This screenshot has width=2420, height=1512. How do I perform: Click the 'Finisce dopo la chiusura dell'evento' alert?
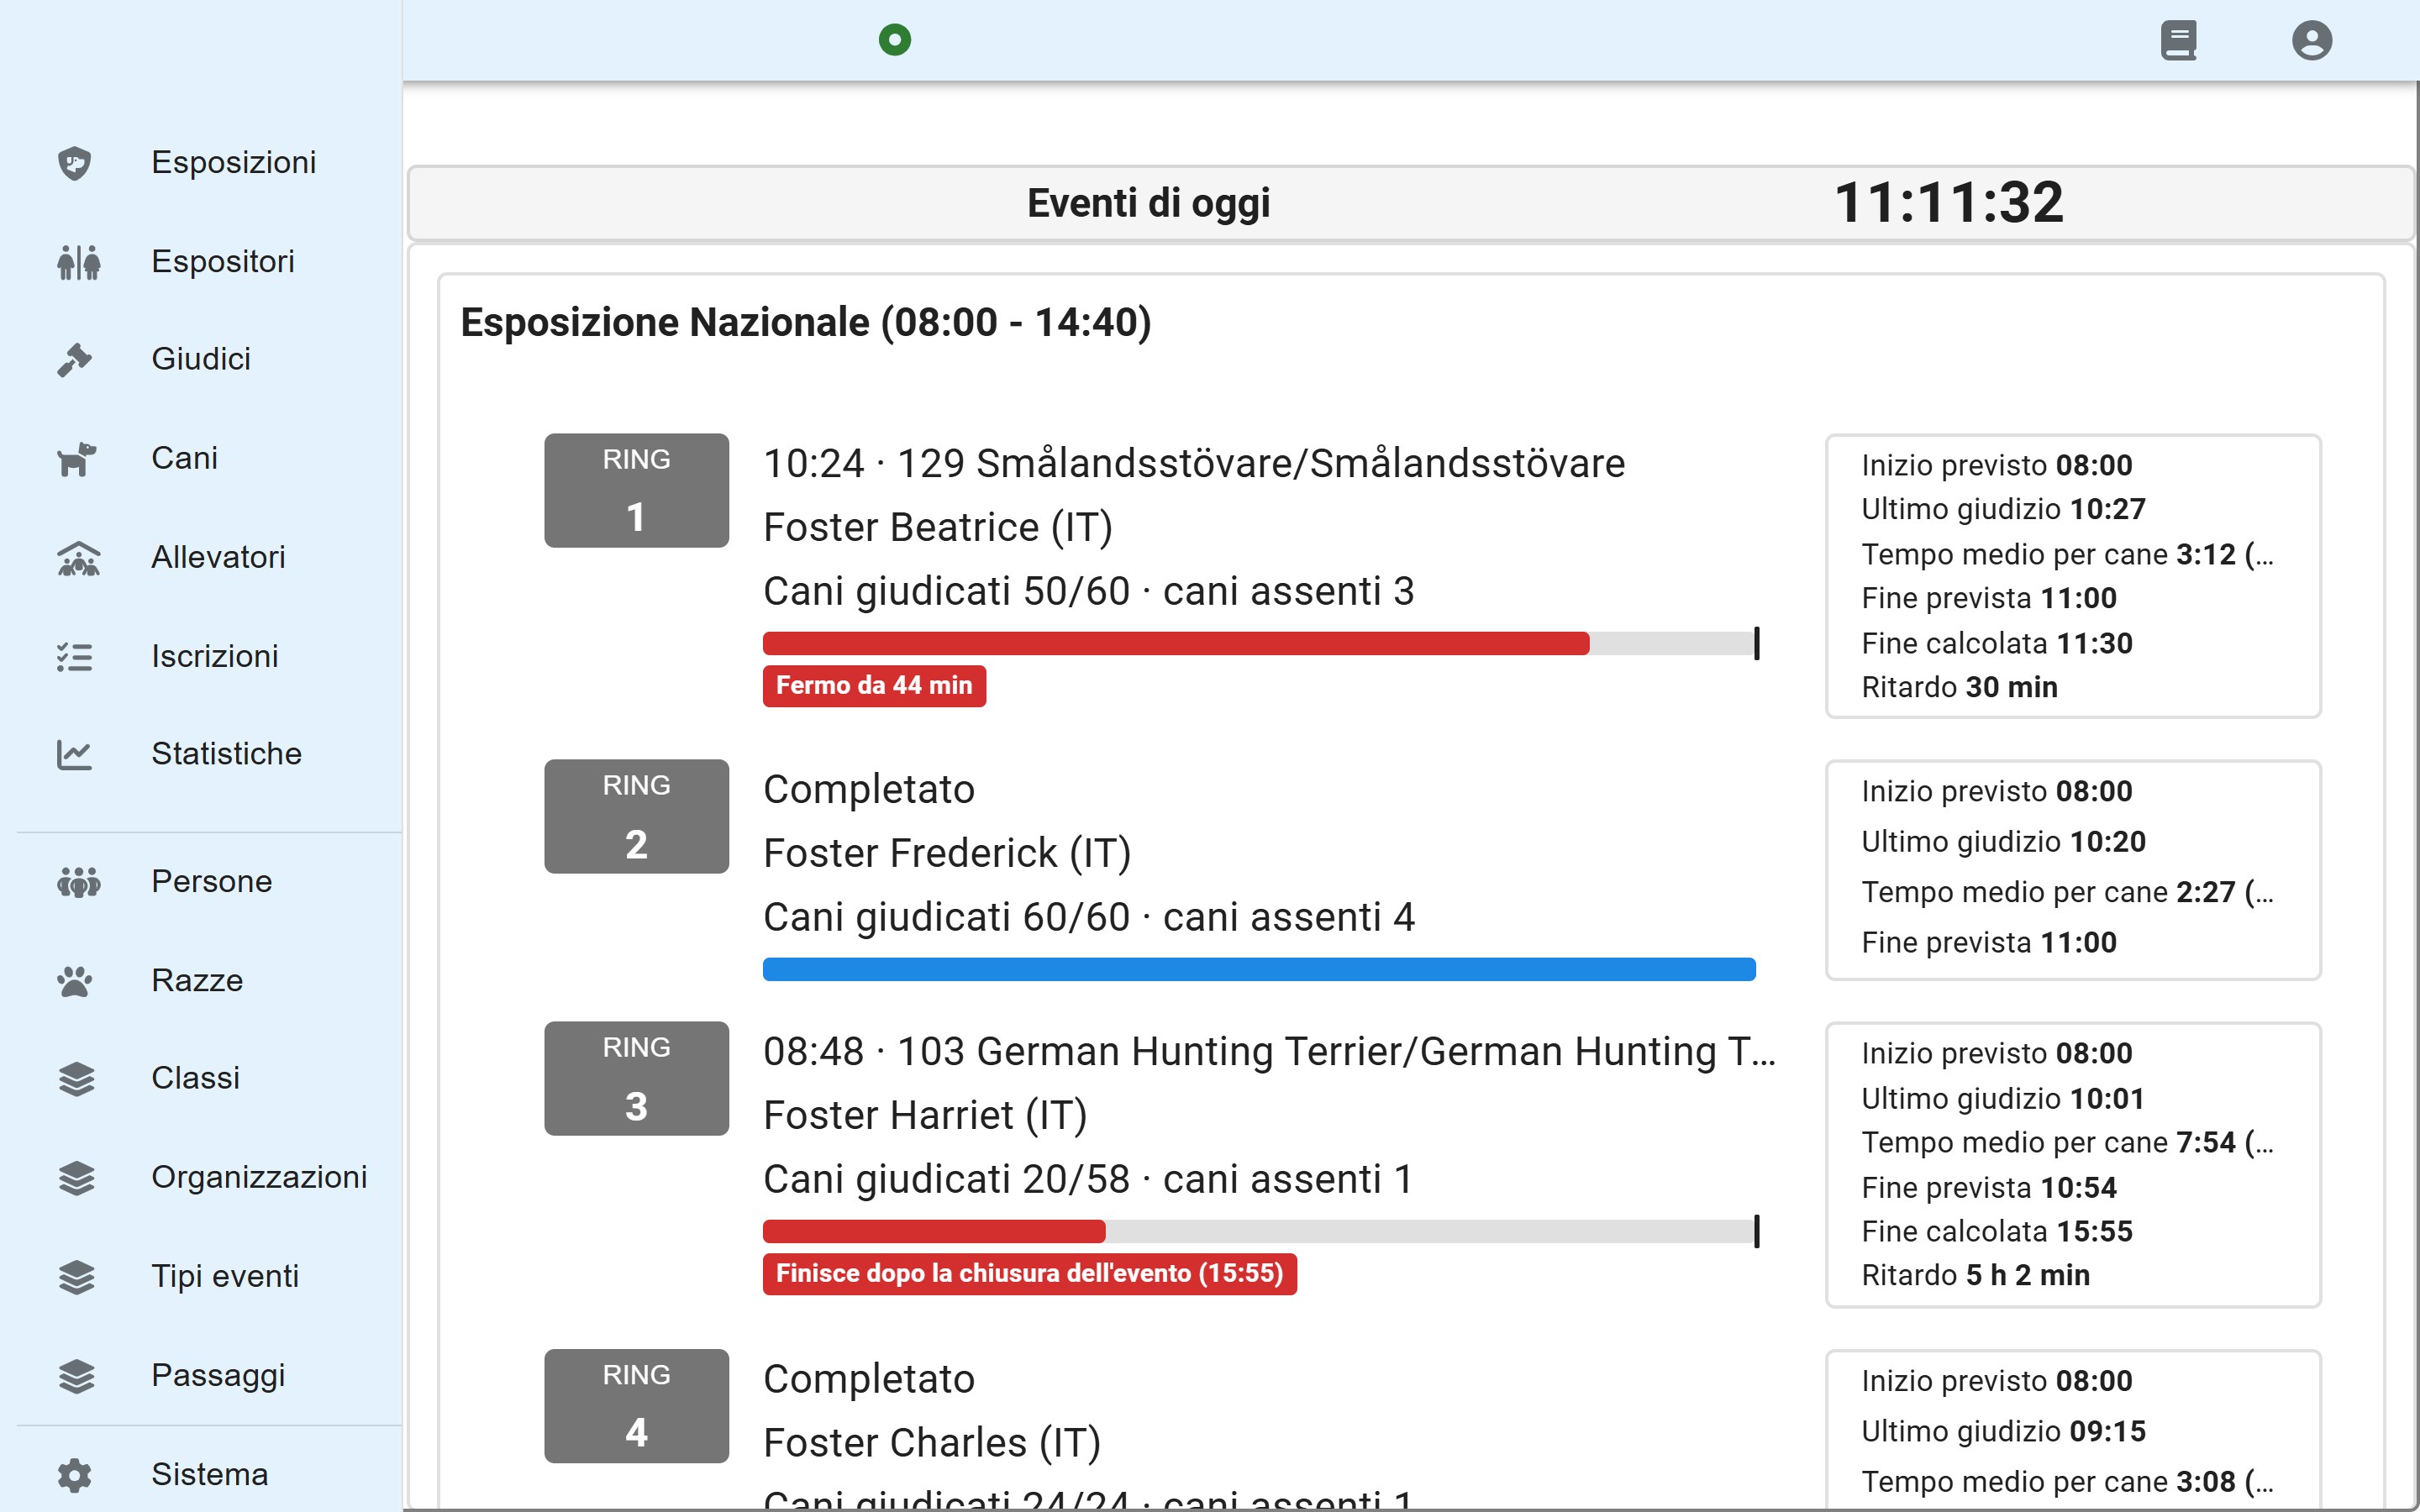[1030, 1274]
